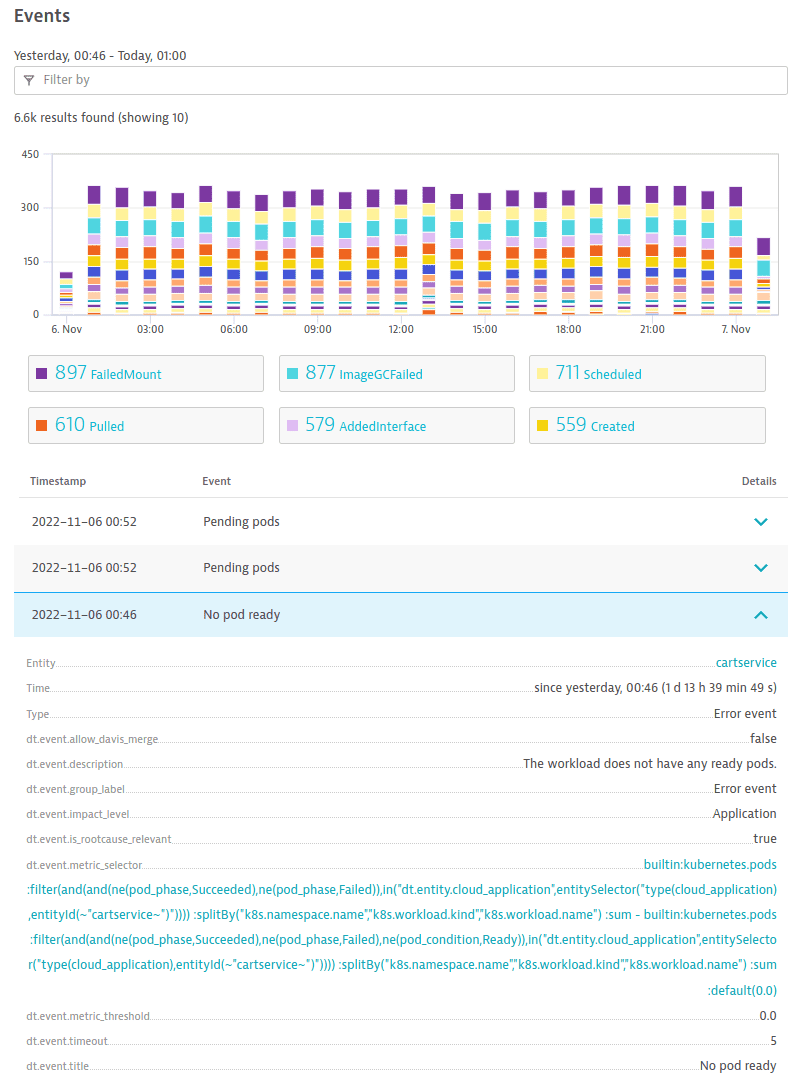Open the builtin:kubernetes.pods metric selector link
Image resolution: width=799 pixels, height=1087 pixels.
[710, 864]
